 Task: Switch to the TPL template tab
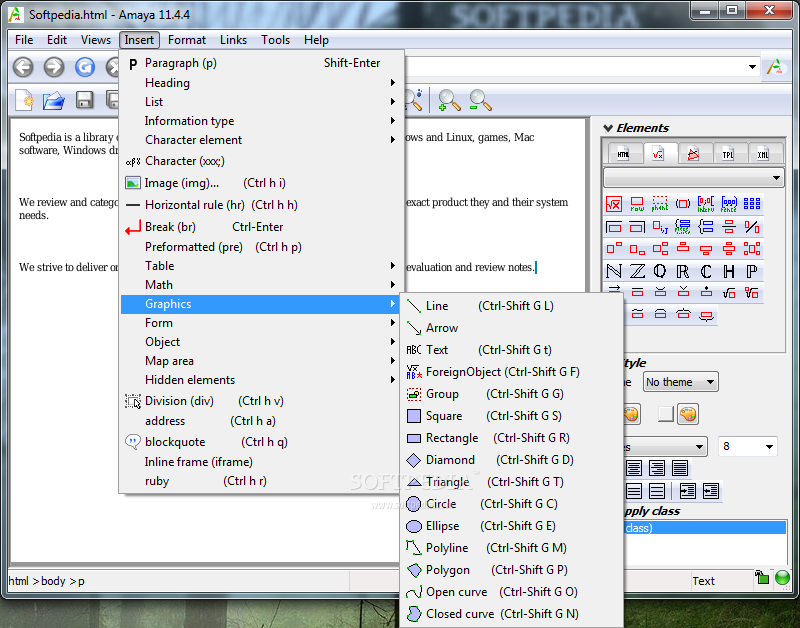728,154
